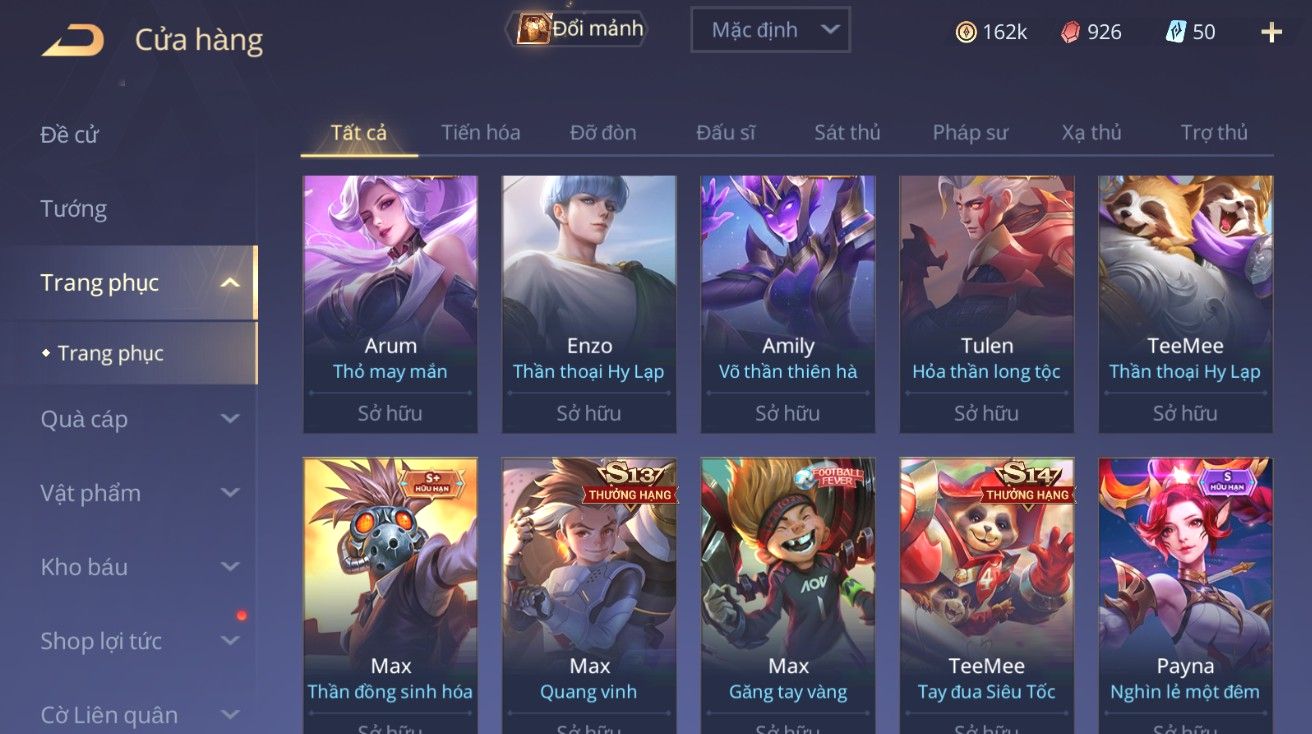Tap the gold coin currency icon
1312x734 pixels.
pyautogui.click(x=966, y=32)
